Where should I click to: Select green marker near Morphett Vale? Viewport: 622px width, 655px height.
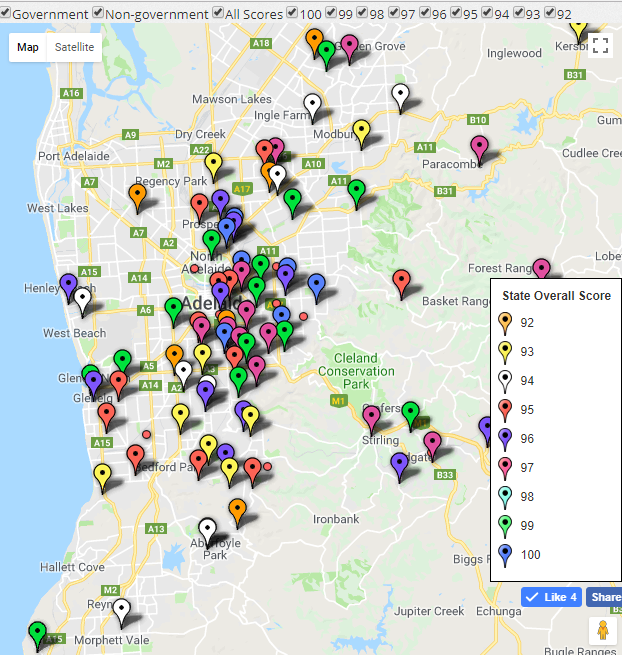point(37,633)
